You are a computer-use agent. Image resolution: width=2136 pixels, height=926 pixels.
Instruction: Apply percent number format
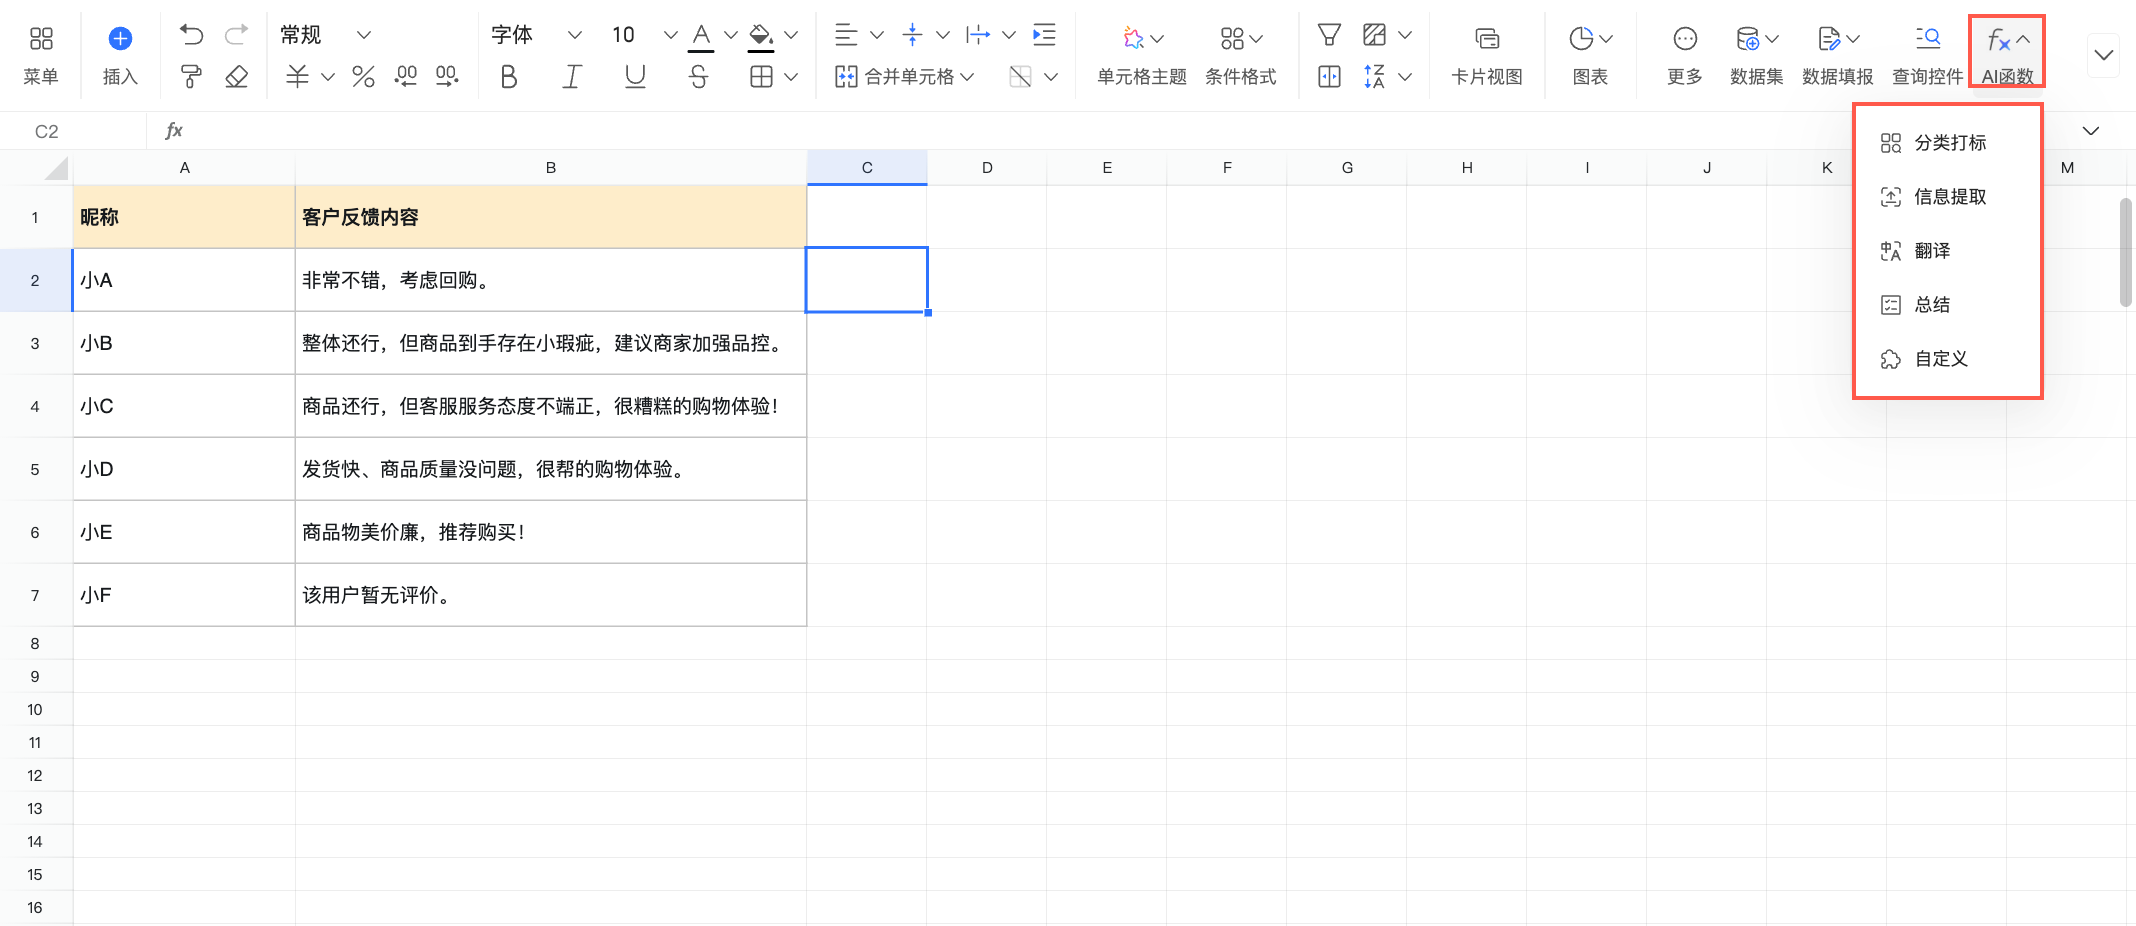click(363, 76)
